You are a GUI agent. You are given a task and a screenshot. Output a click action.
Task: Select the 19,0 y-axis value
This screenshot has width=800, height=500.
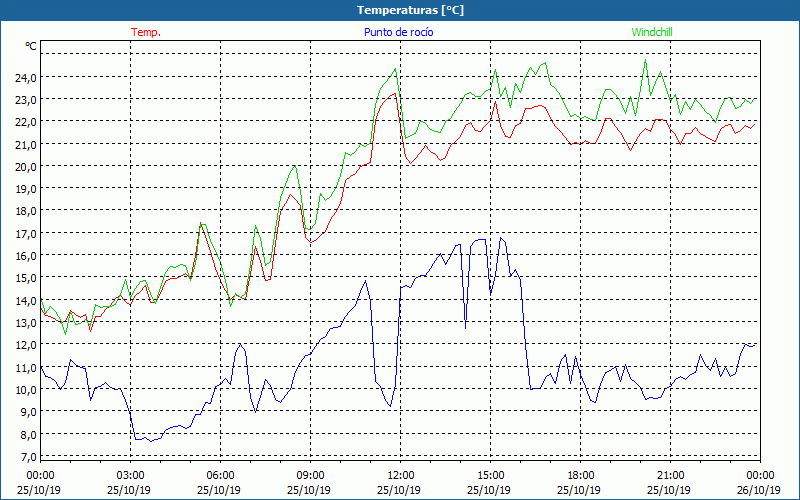27,189
